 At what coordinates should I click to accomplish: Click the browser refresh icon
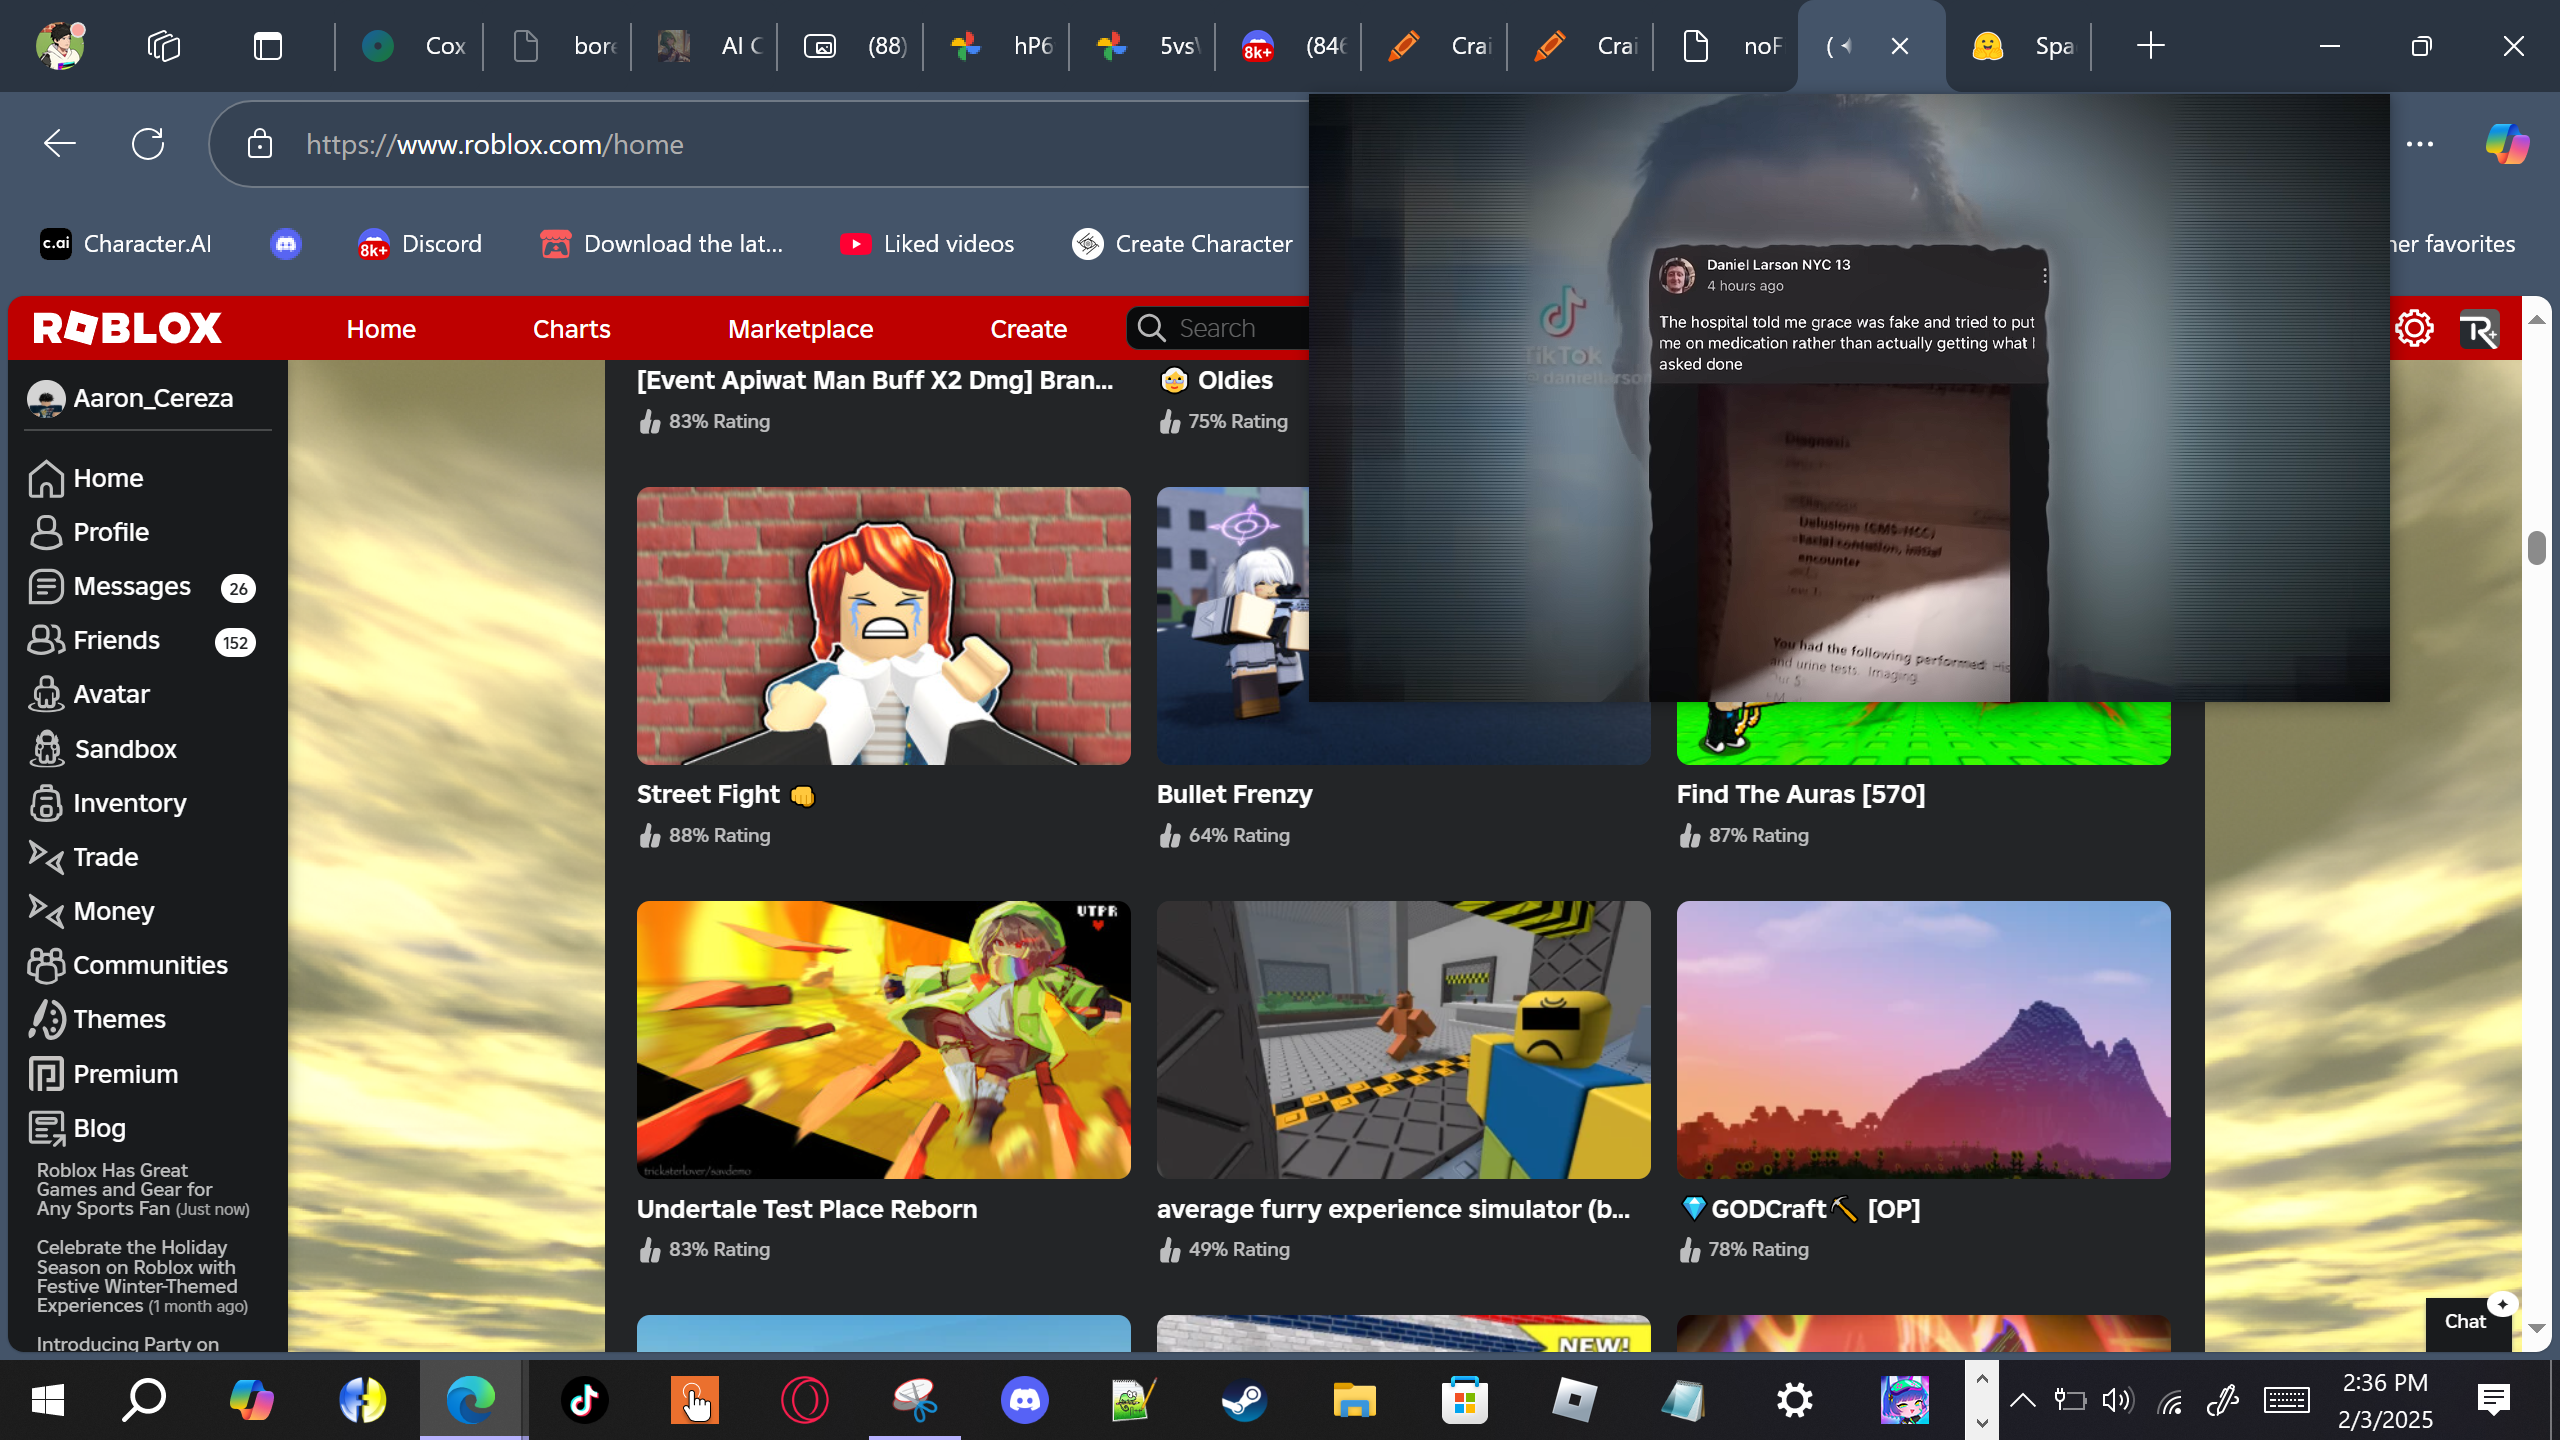(x=148, y=144)
